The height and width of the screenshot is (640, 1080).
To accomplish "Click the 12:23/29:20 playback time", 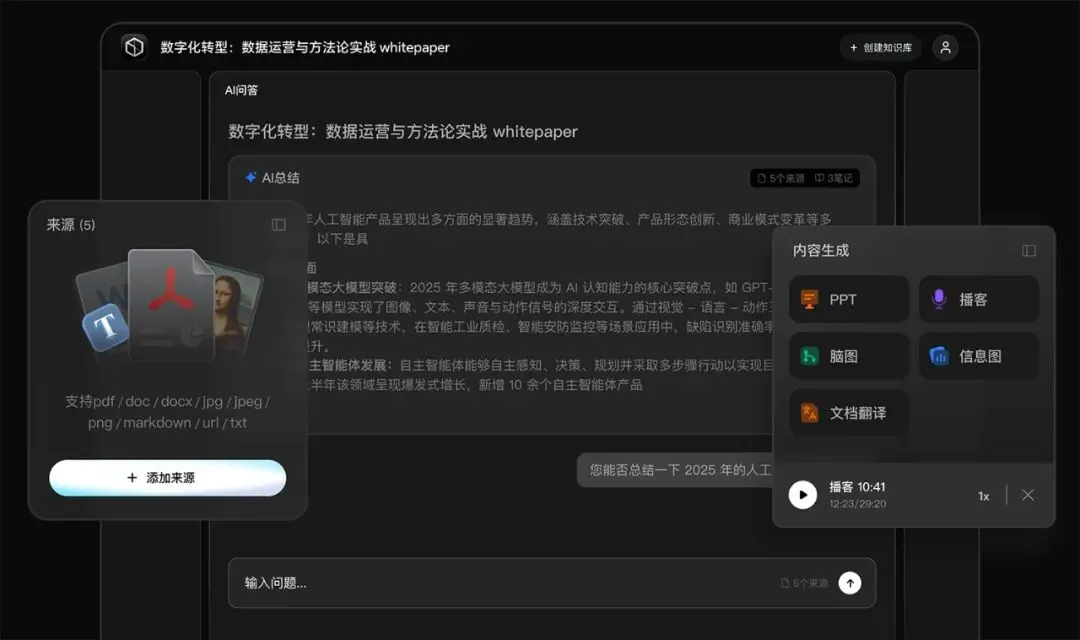I will pos(858,504).
